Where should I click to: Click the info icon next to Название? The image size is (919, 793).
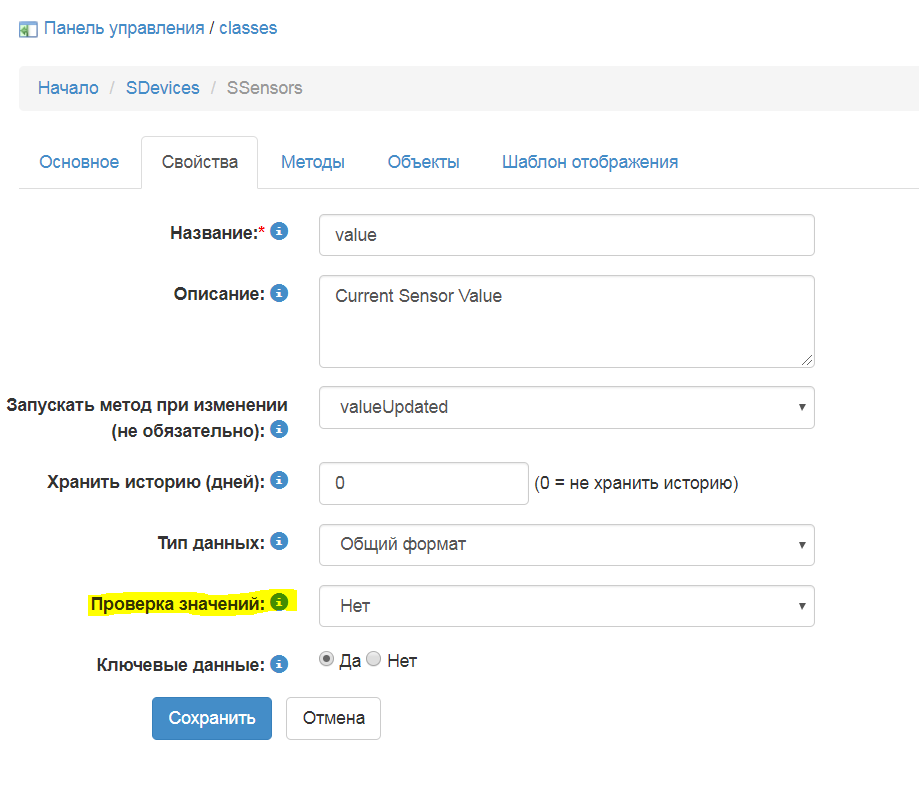tap(279, 232)
